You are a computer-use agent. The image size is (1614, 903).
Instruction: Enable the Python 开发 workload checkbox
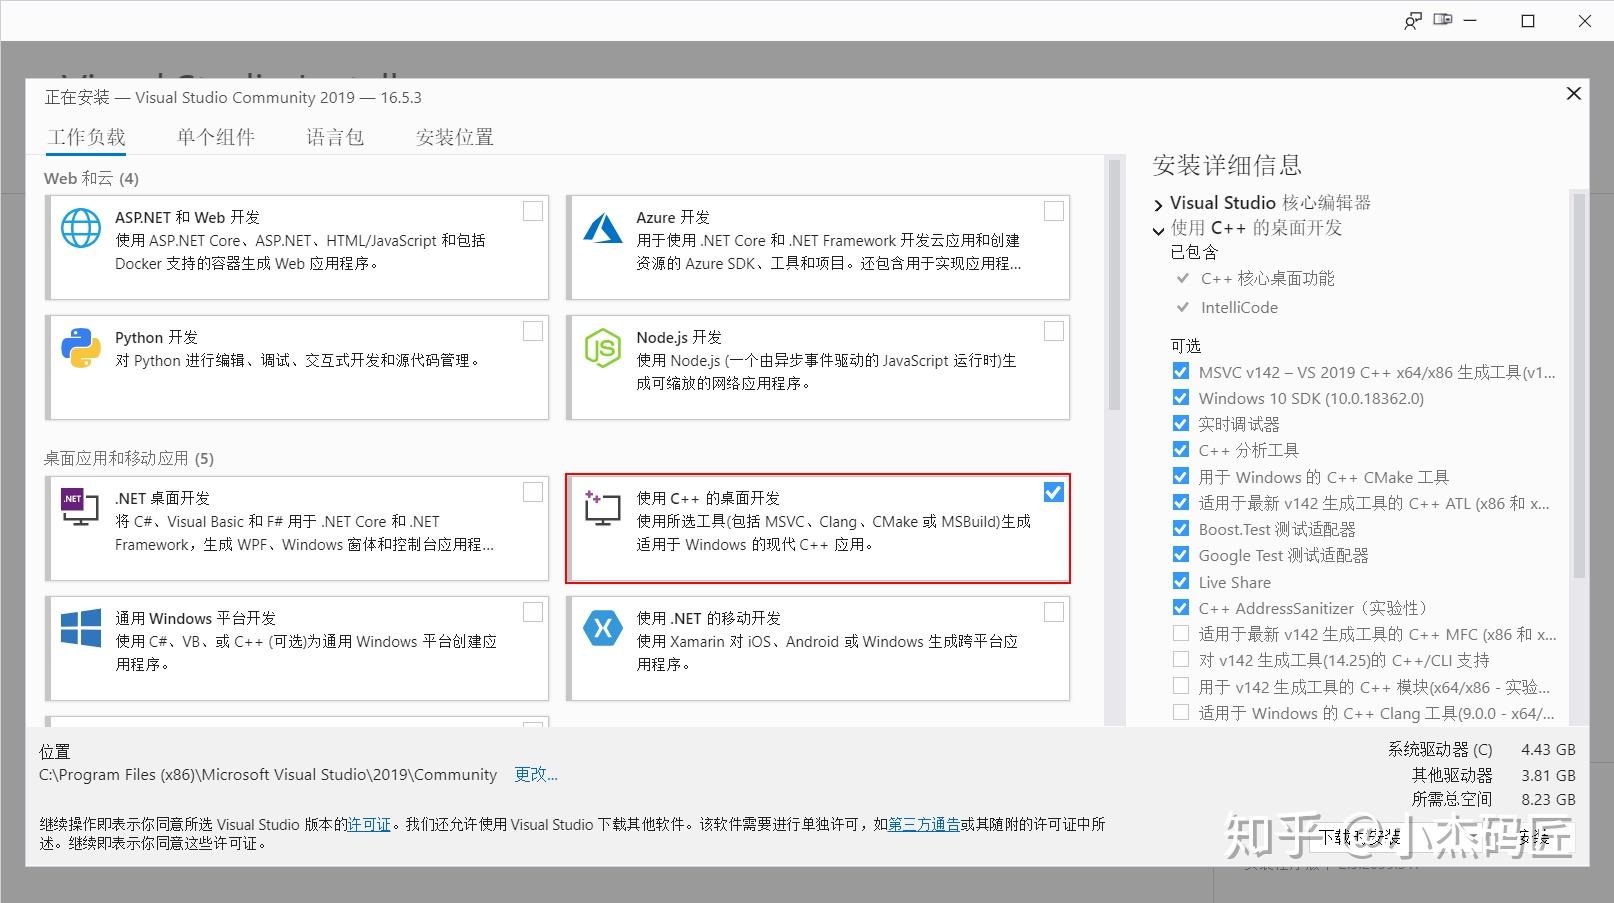[x=533, y=331]
